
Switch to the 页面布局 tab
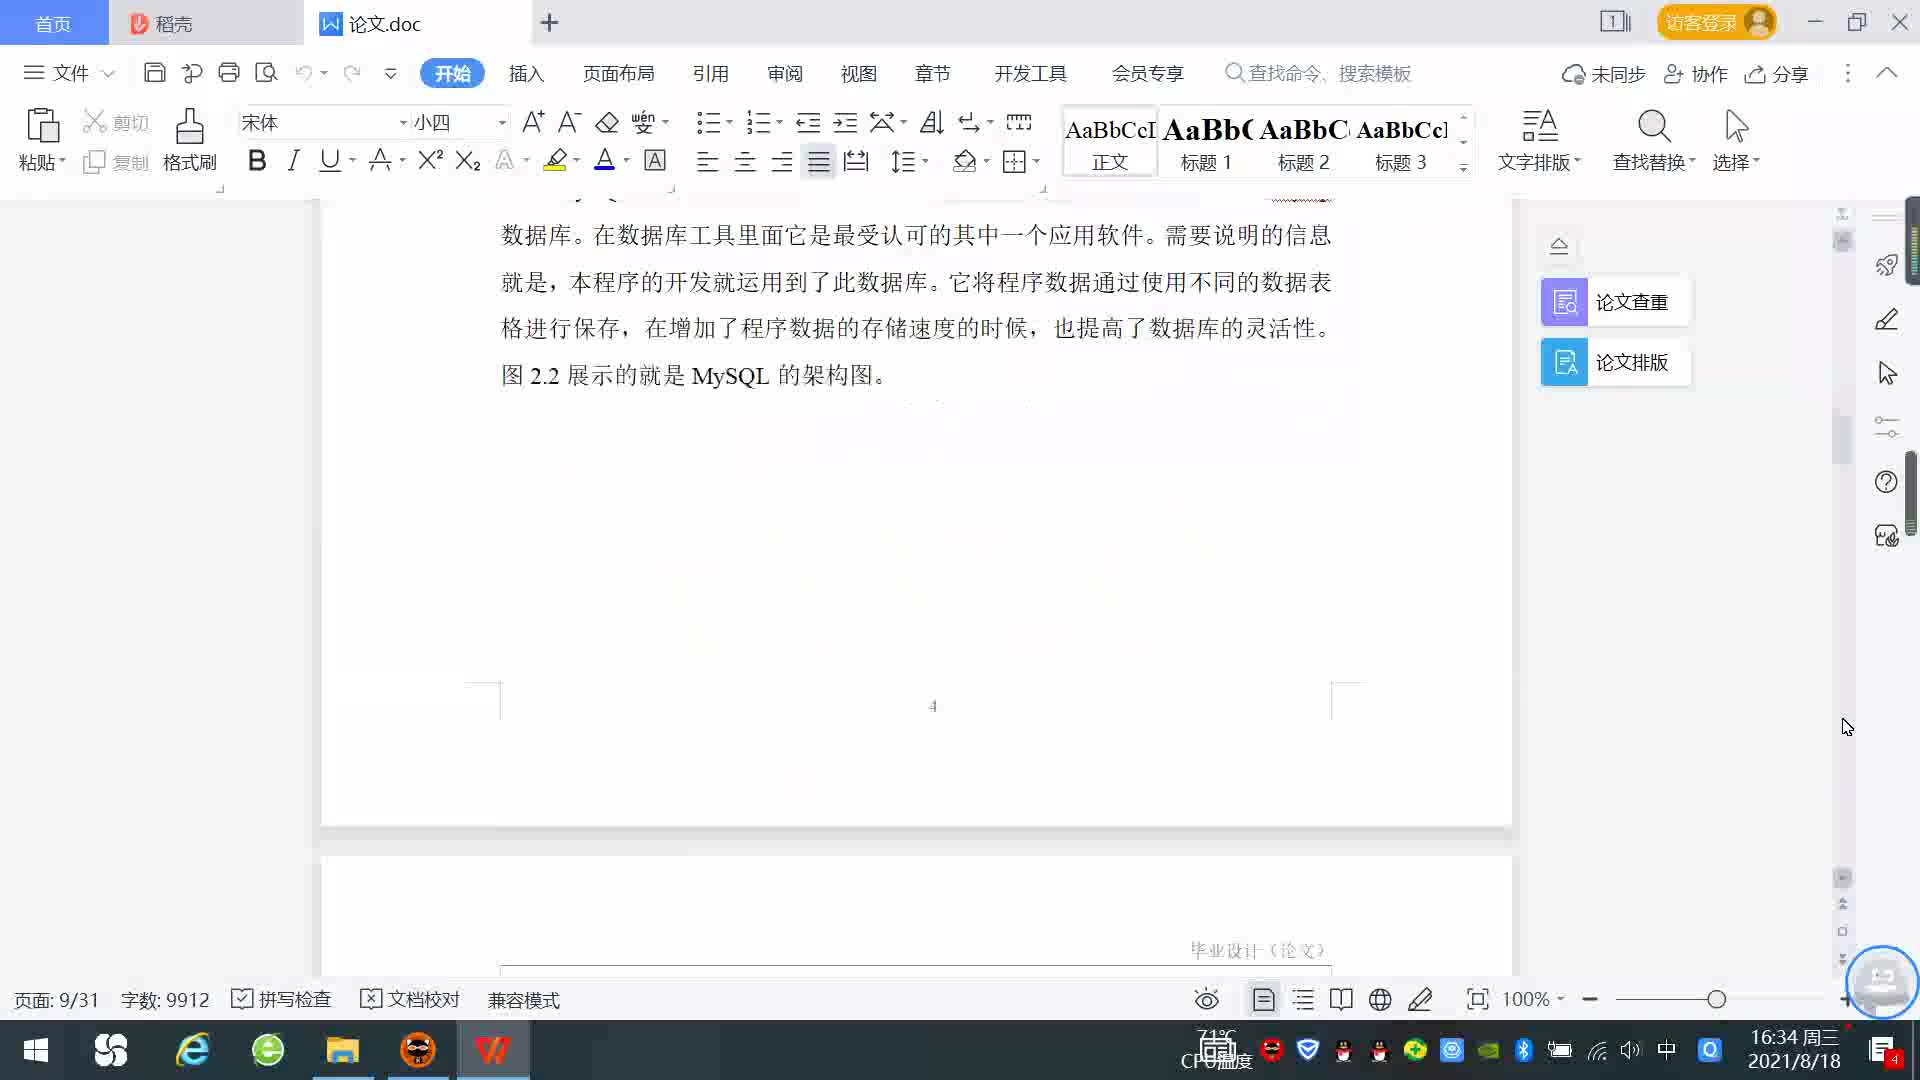tap(618, 73)
